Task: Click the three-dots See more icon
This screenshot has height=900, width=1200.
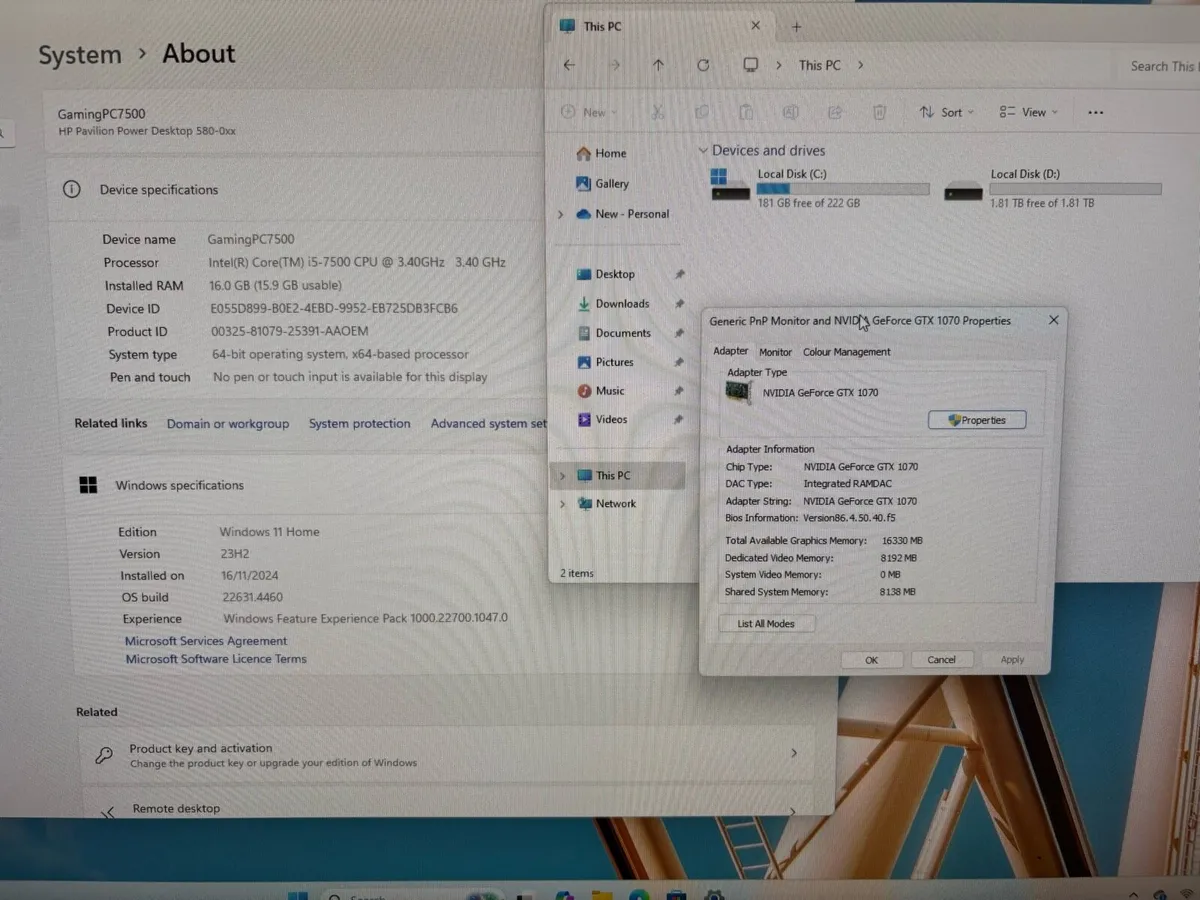Action: tap(1095, 113)
